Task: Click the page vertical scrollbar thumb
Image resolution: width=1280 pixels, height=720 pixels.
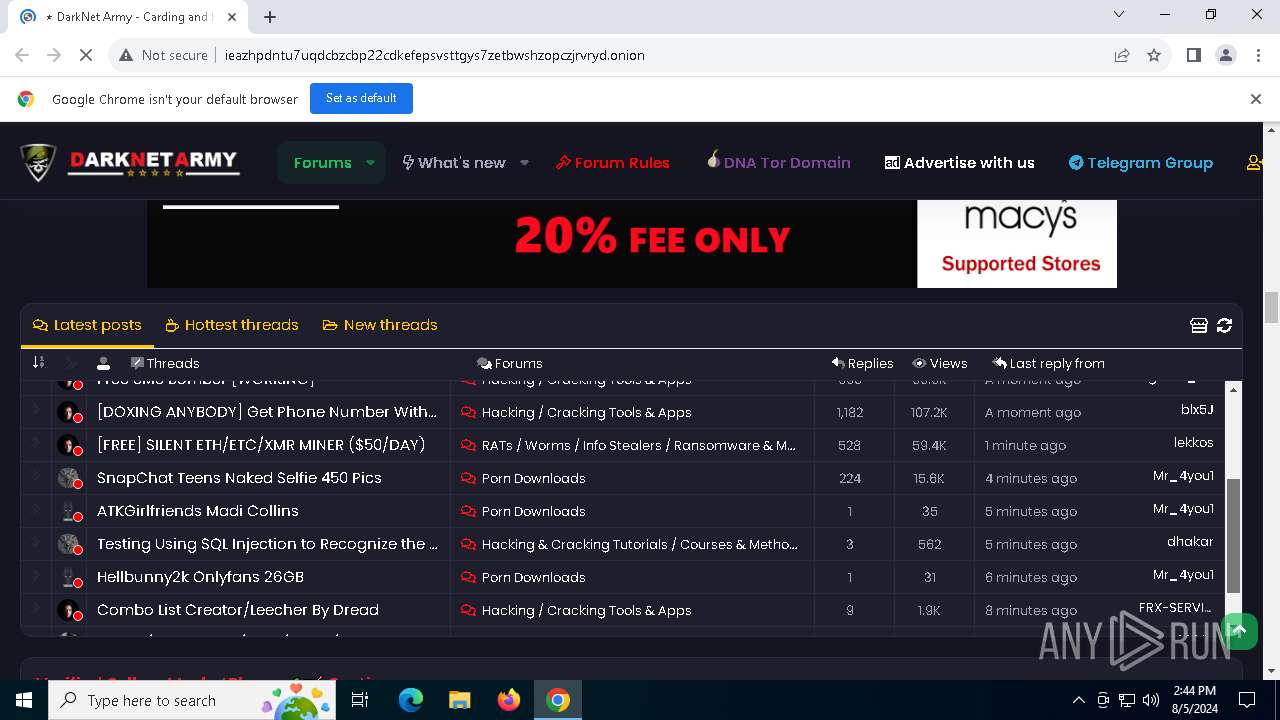Action: tap(1271, 307)
